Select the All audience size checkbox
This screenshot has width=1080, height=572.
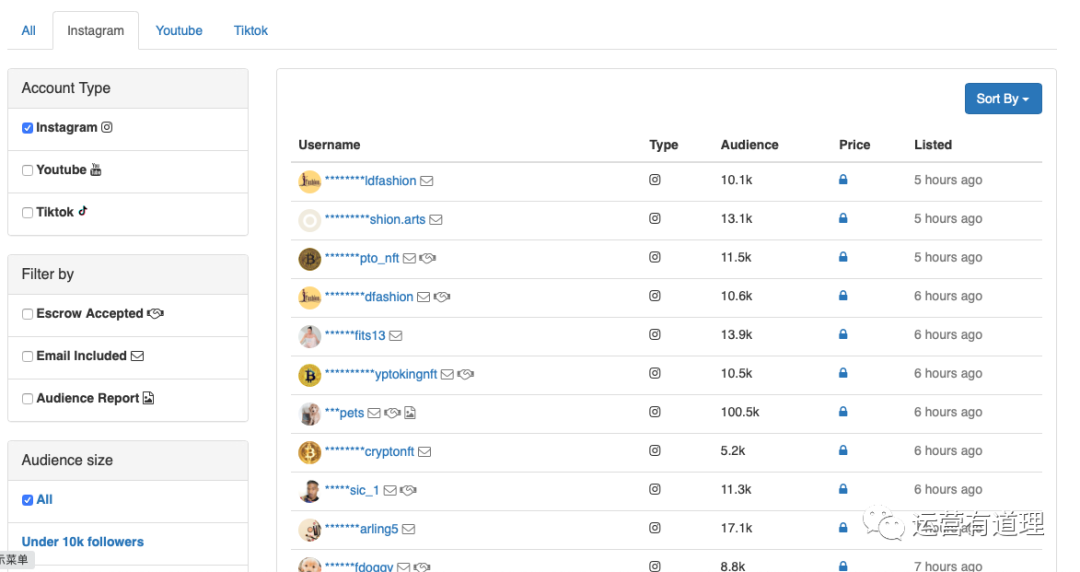click(x=28, y=500)
